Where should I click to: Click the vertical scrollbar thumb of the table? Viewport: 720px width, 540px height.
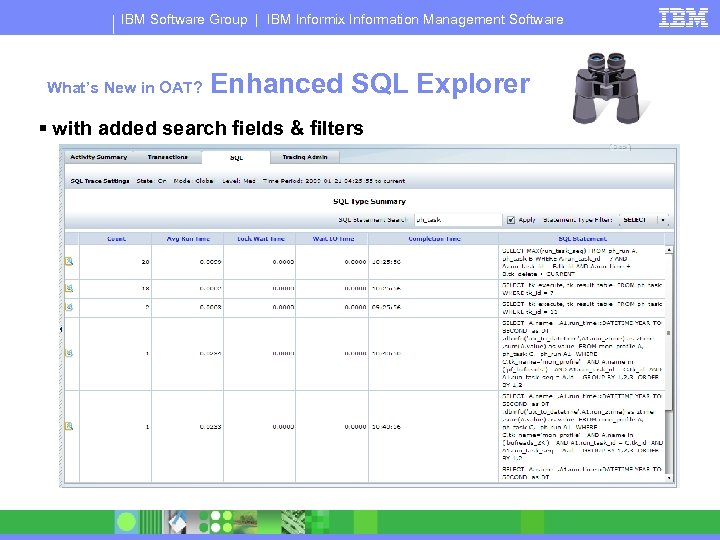tap(669, 333)
